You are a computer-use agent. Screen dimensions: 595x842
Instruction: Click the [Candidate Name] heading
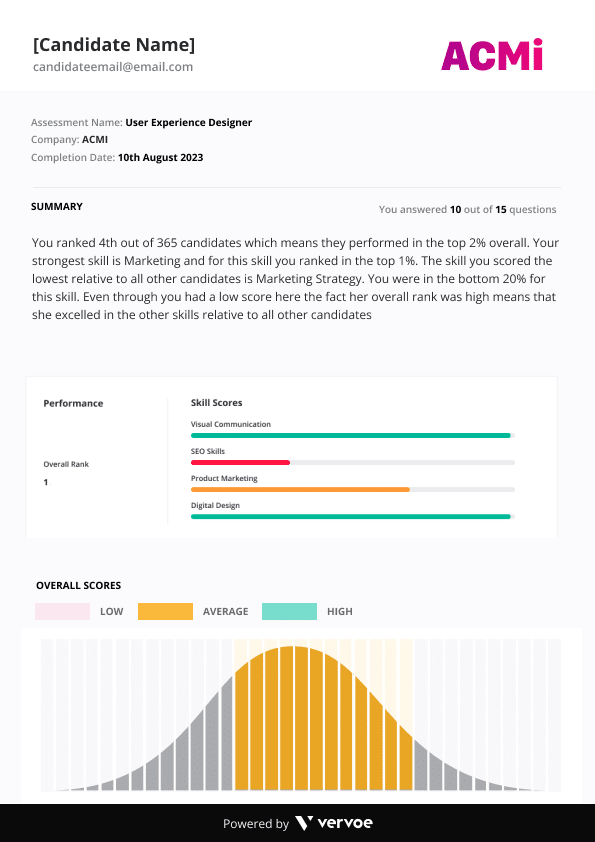[114, 45]
